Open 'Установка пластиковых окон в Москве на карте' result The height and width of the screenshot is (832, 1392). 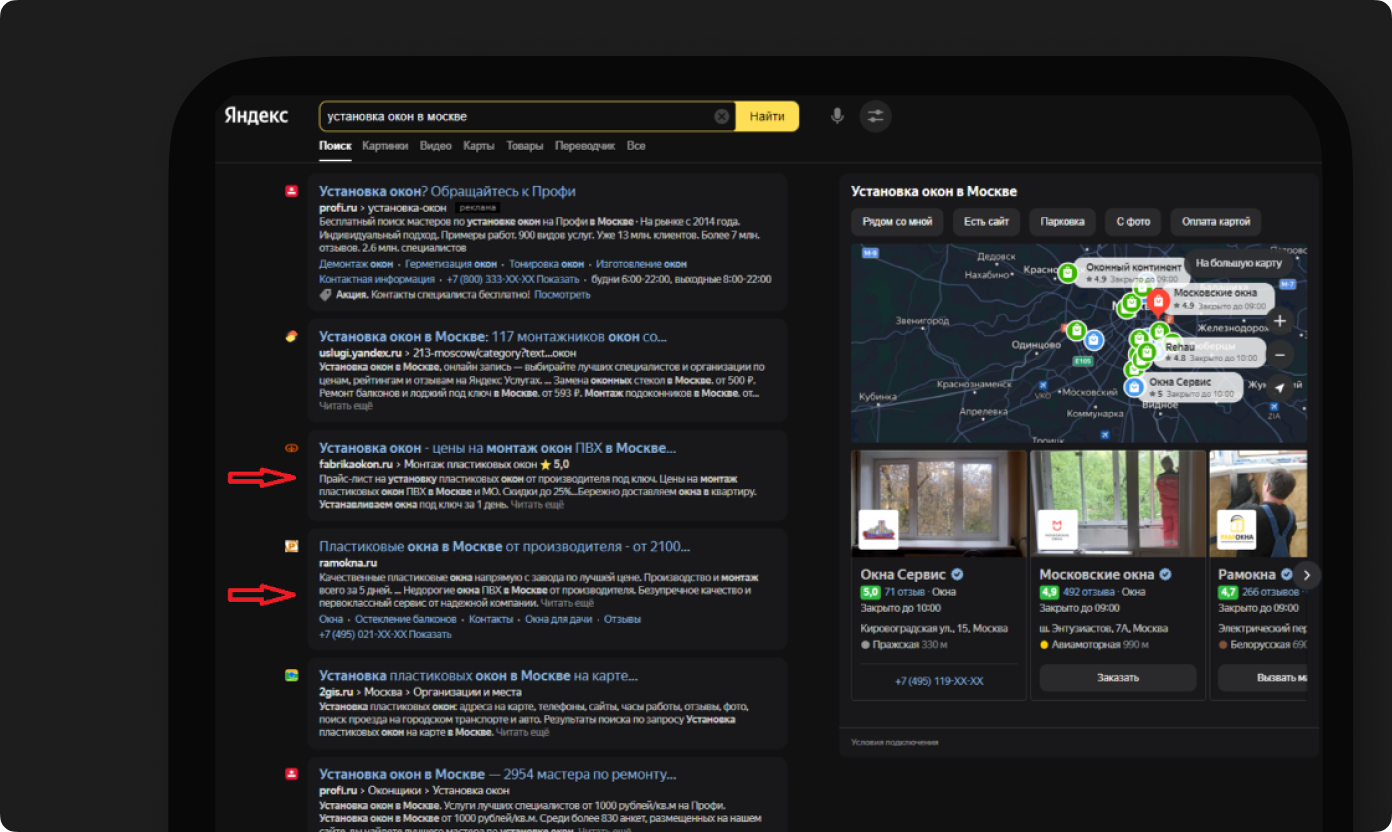(x=478, y=675)
